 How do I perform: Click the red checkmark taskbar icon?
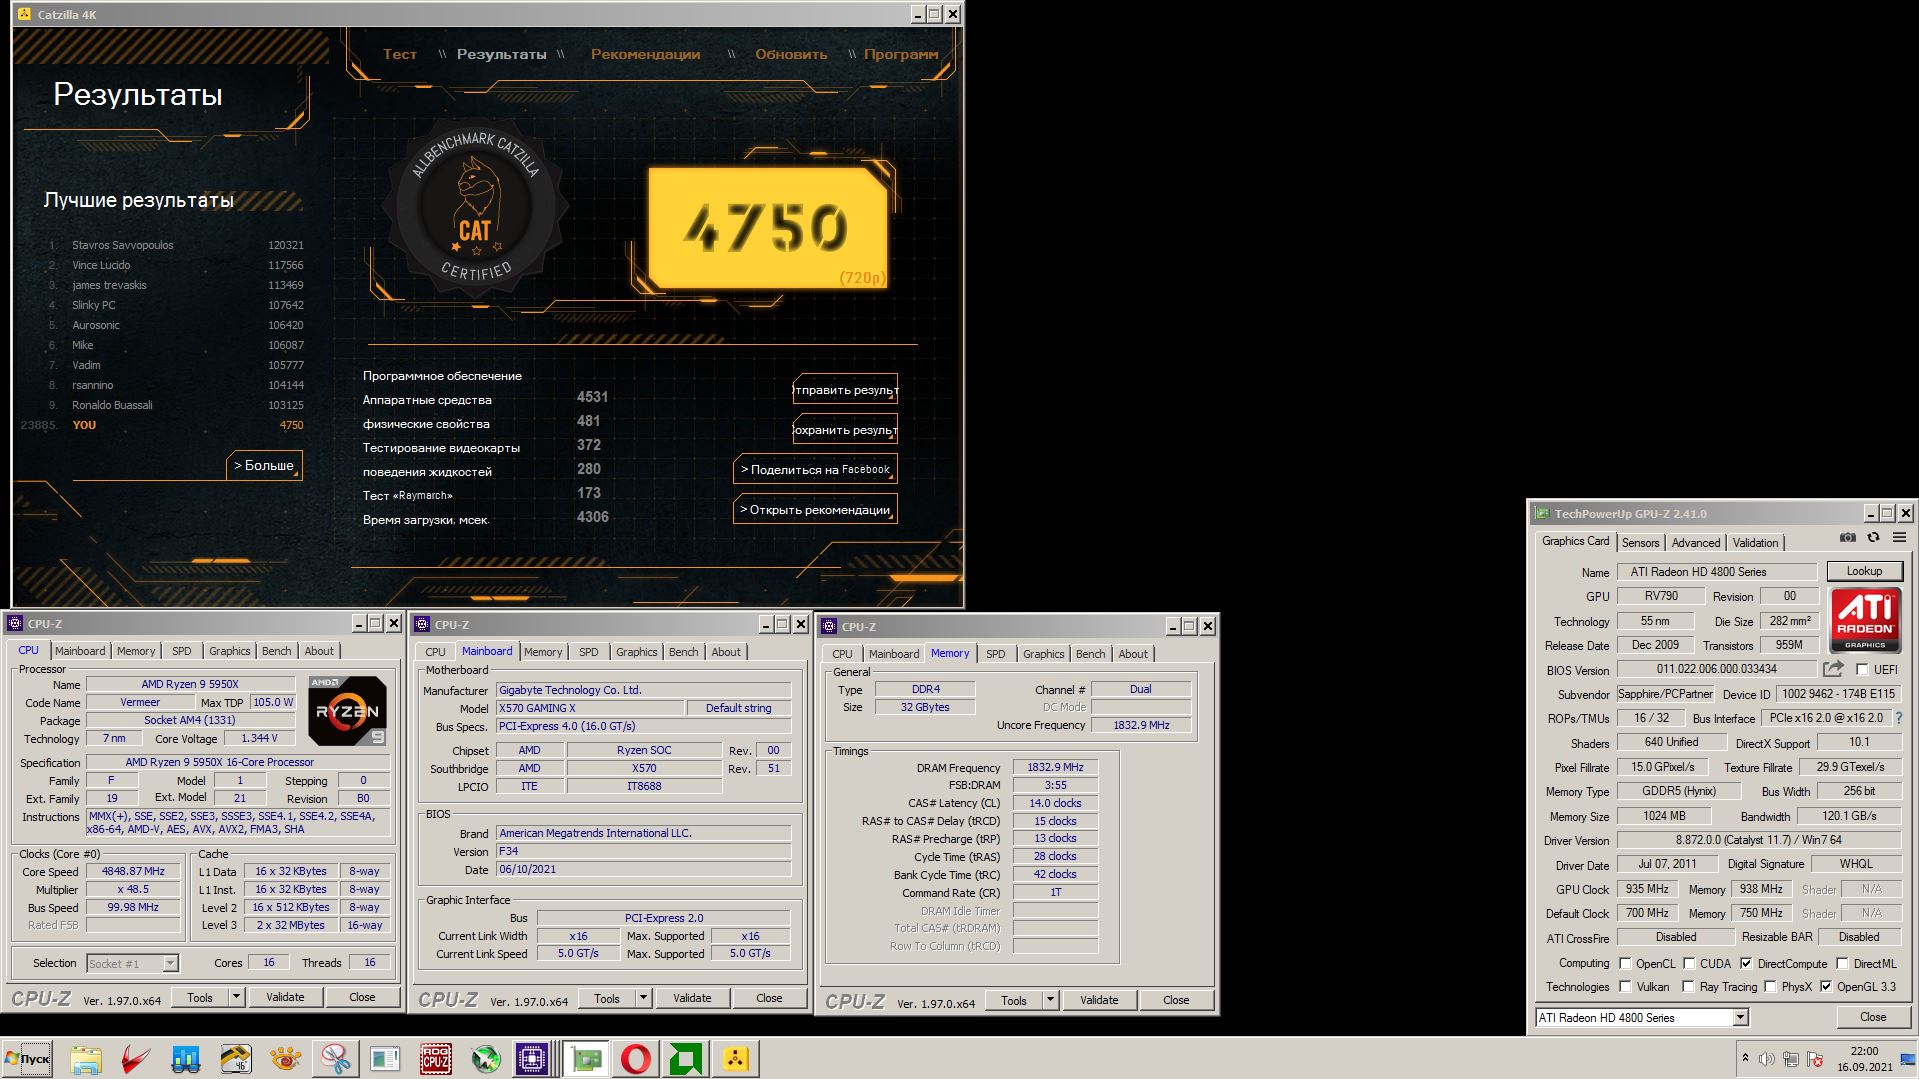135,1059
